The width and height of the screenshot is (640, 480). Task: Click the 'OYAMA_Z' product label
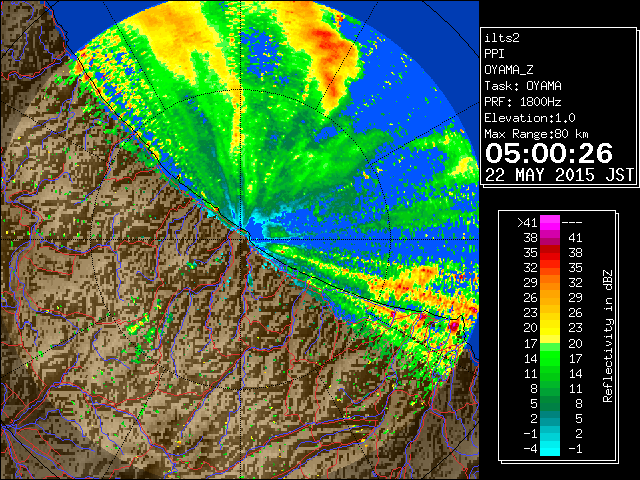tap(509, 70)
